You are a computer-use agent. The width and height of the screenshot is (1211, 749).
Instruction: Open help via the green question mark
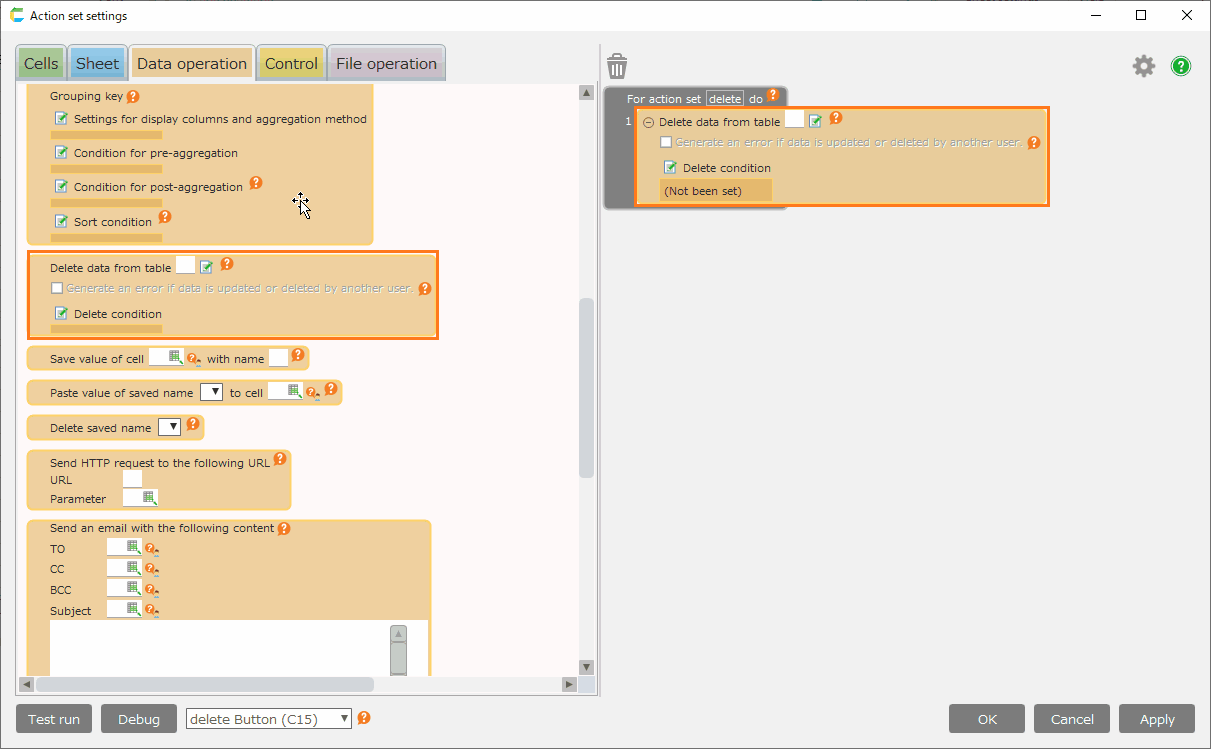coord(1181,67)
